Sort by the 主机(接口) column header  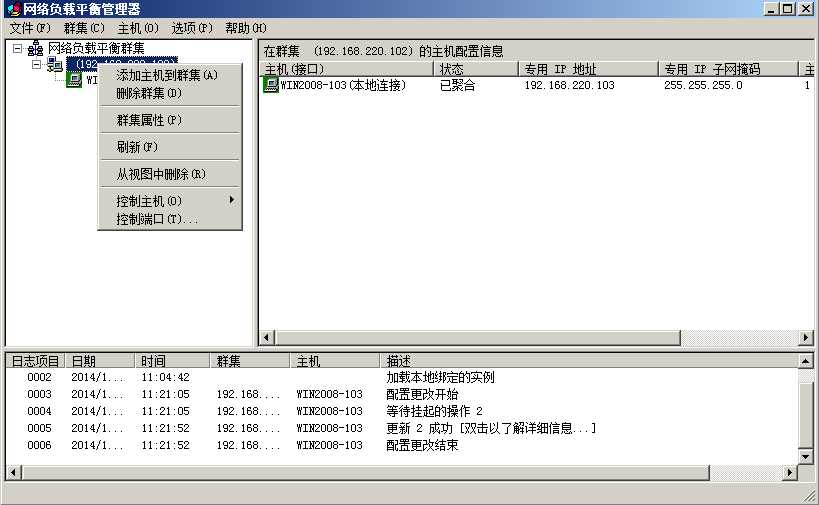[347, 69]
